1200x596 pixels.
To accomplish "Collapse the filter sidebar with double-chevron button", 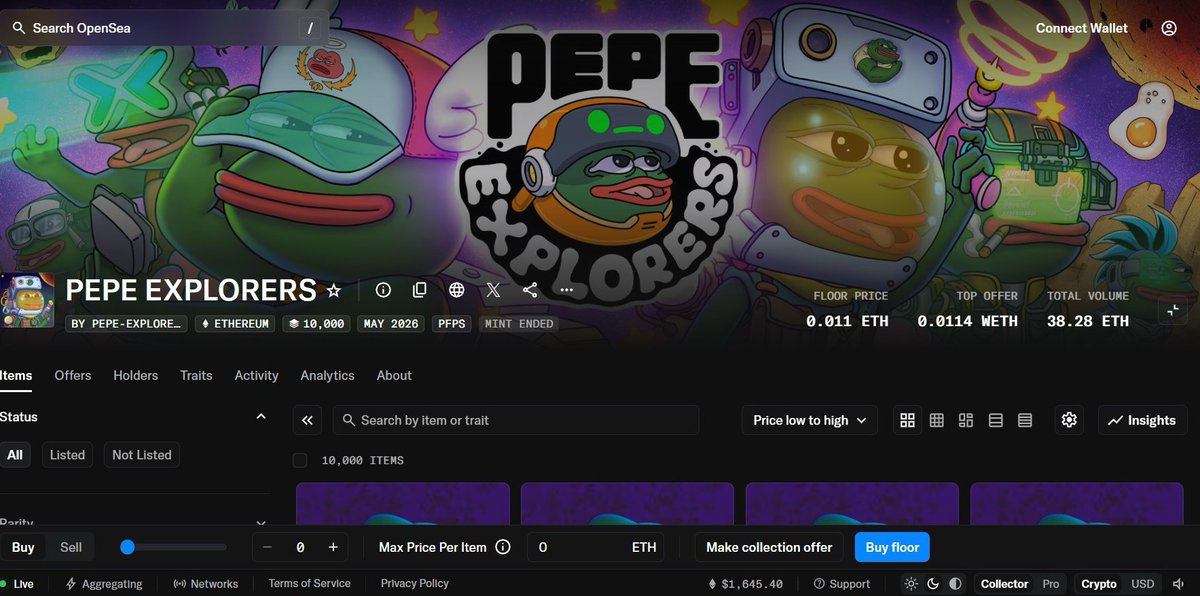I will tap(307, 420).
